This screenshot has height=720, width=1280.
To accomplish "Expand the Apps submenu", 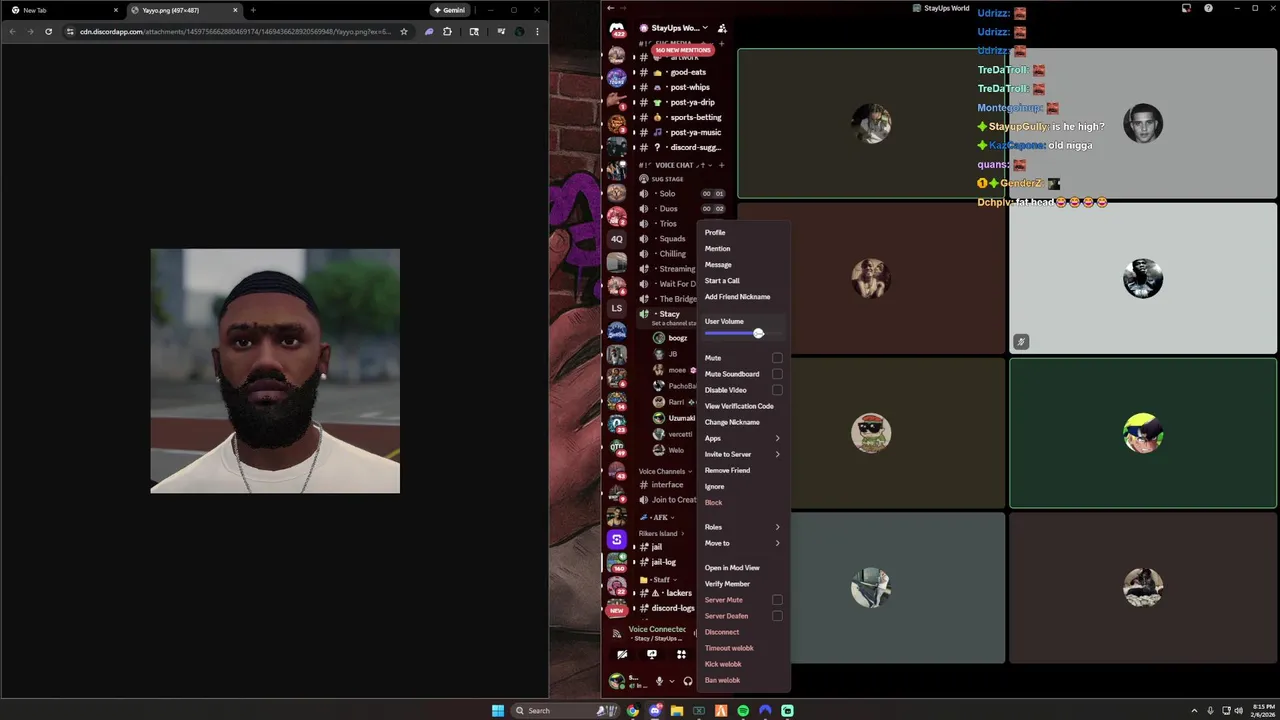I will 742,438.
